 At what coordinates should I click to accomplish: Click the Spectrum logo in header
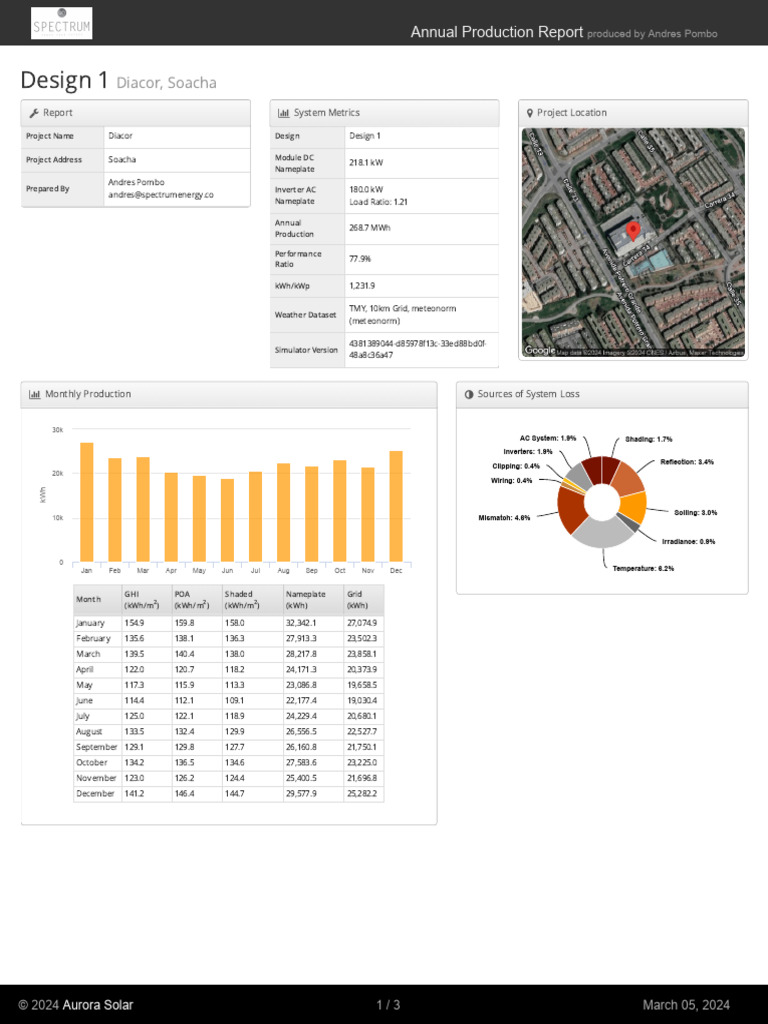pos(61,23)
